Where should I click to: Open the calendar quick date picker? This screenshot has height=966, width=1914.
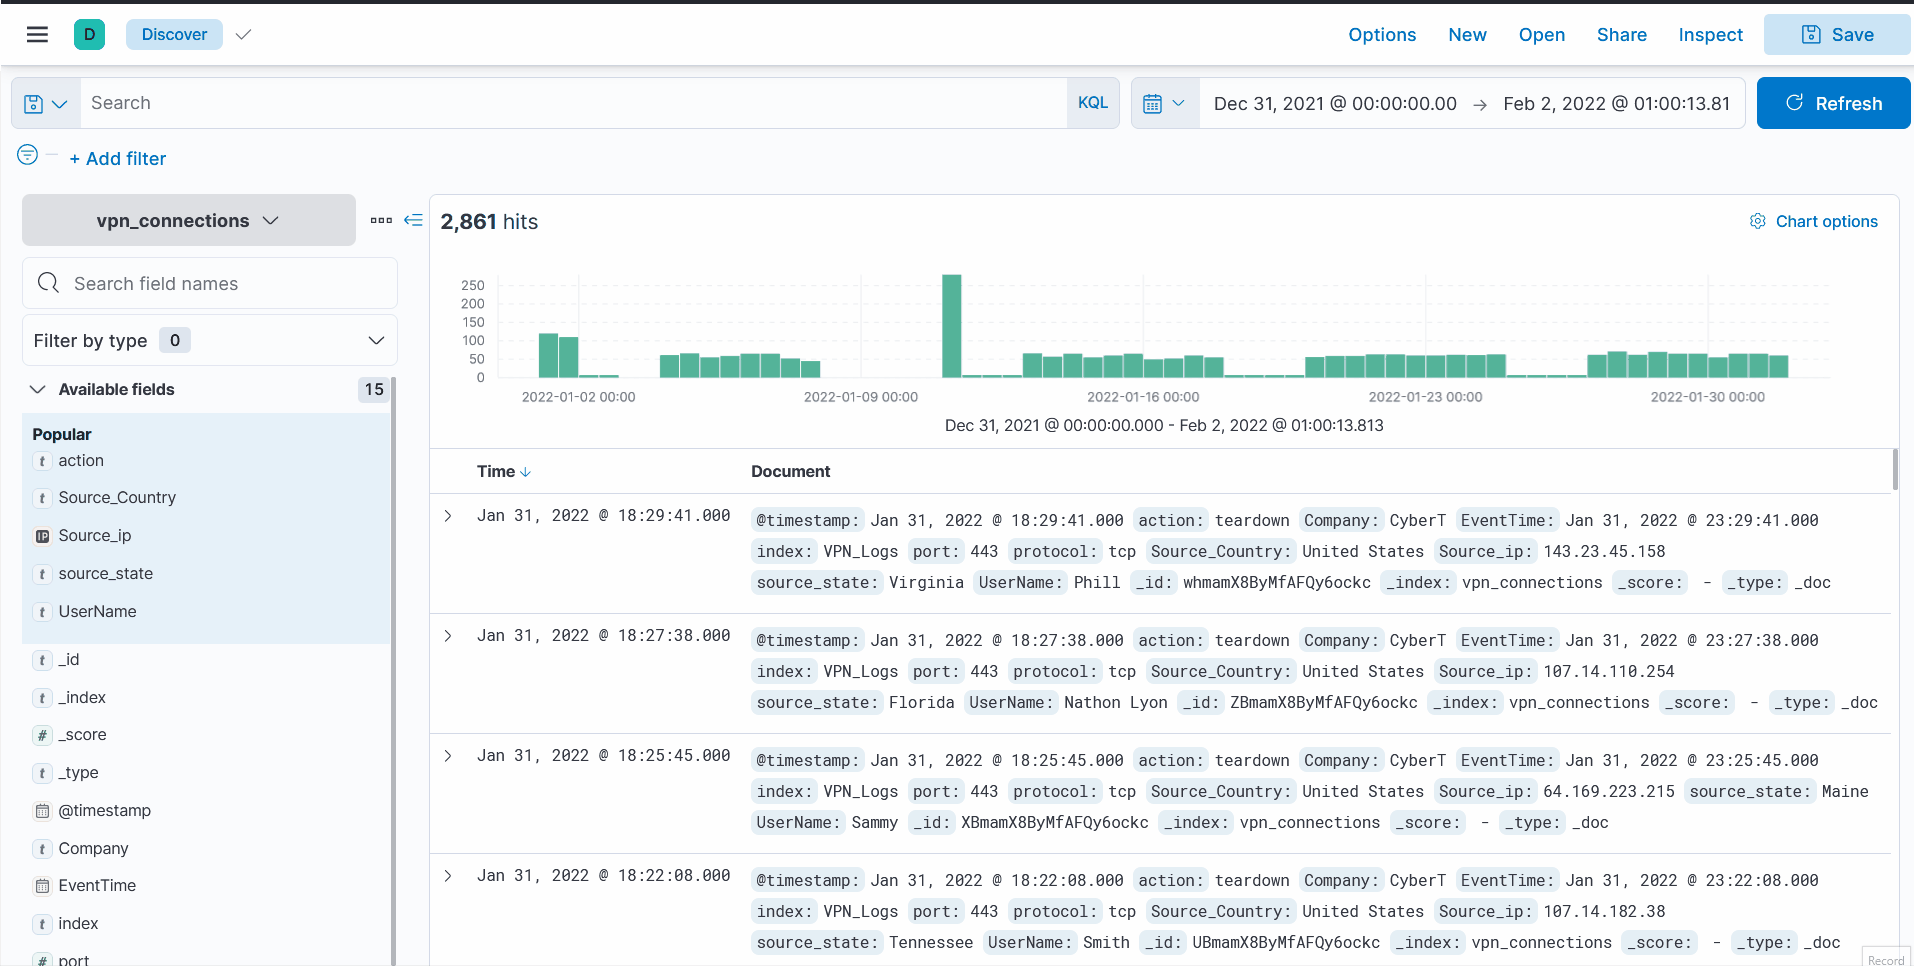click(x=1165, y=103)
